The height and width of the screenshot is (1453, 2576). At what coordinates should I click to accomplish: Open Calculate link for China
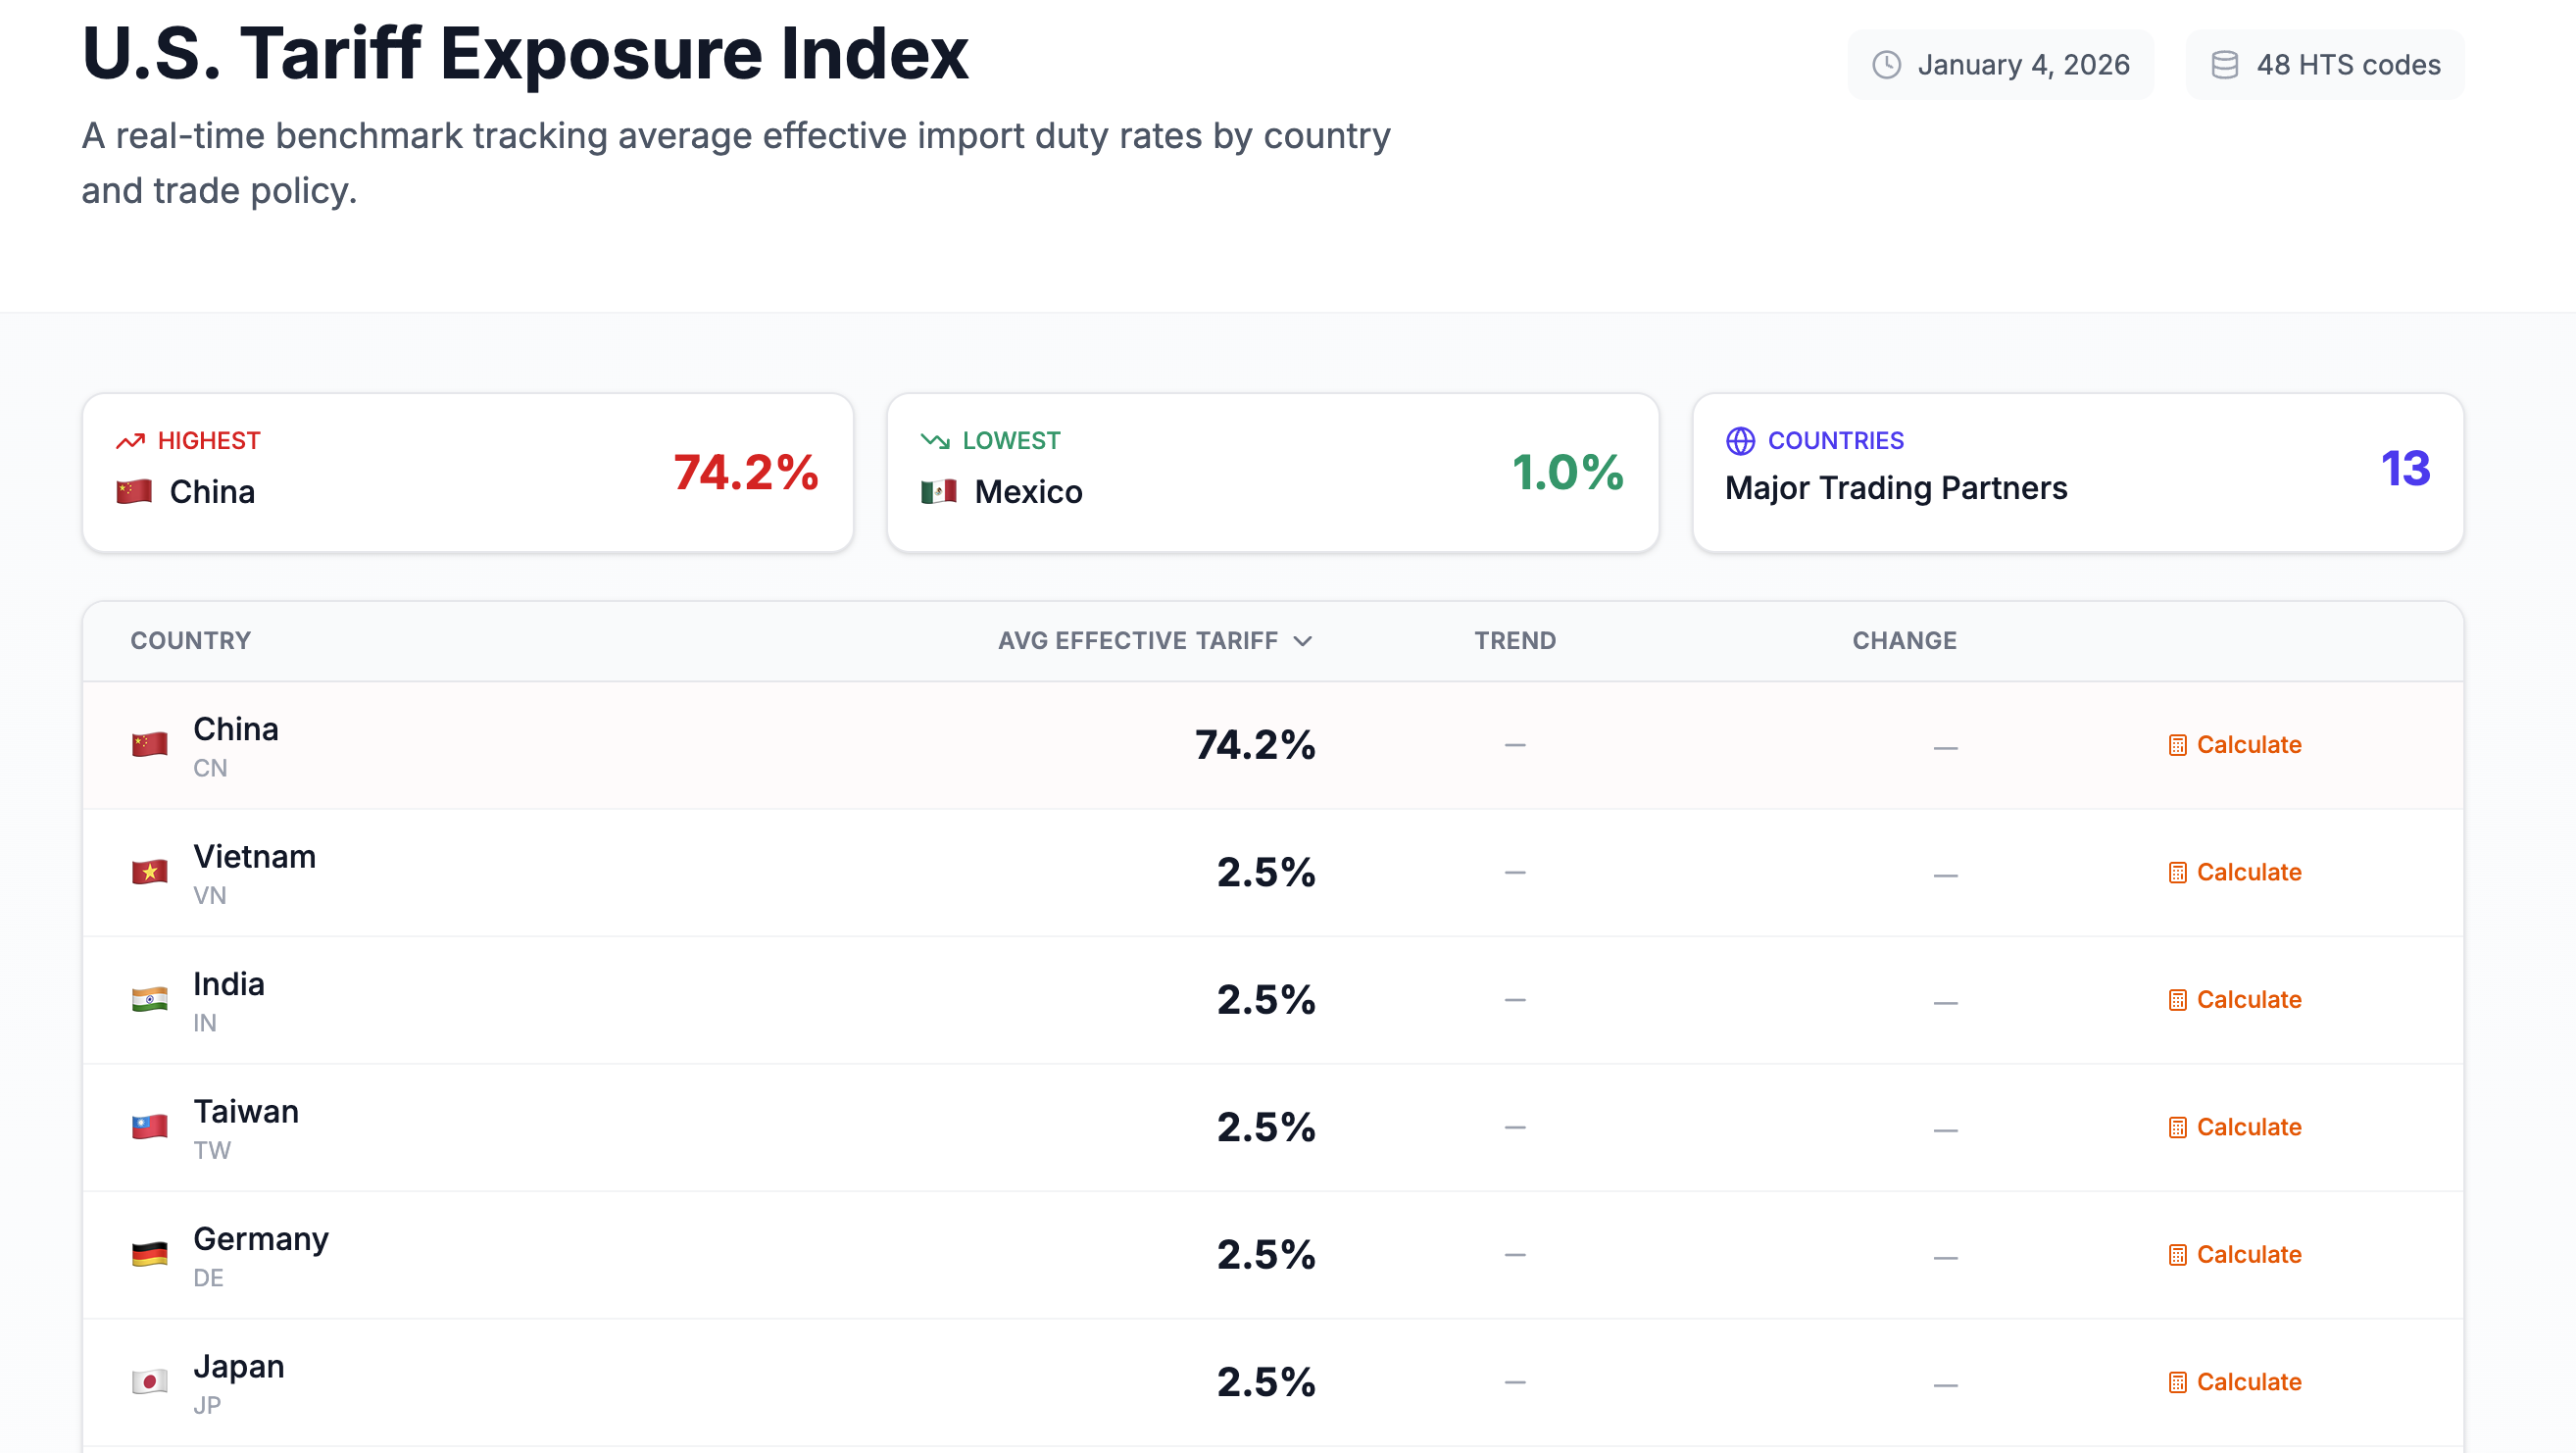pos(2235,745)
